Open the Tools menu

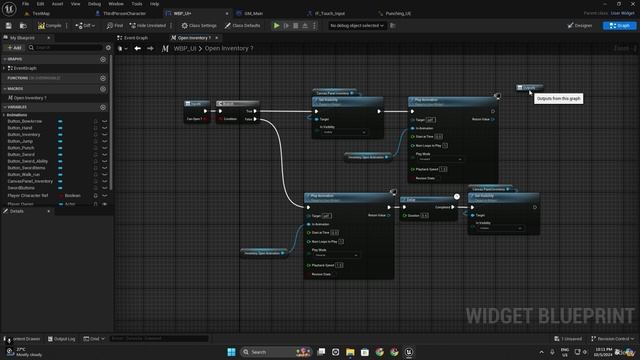(137, 4)
